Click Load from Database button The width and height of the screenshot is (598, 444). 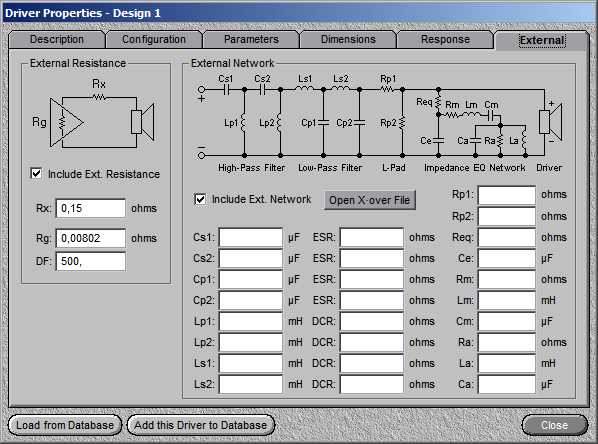click(65, 425)
